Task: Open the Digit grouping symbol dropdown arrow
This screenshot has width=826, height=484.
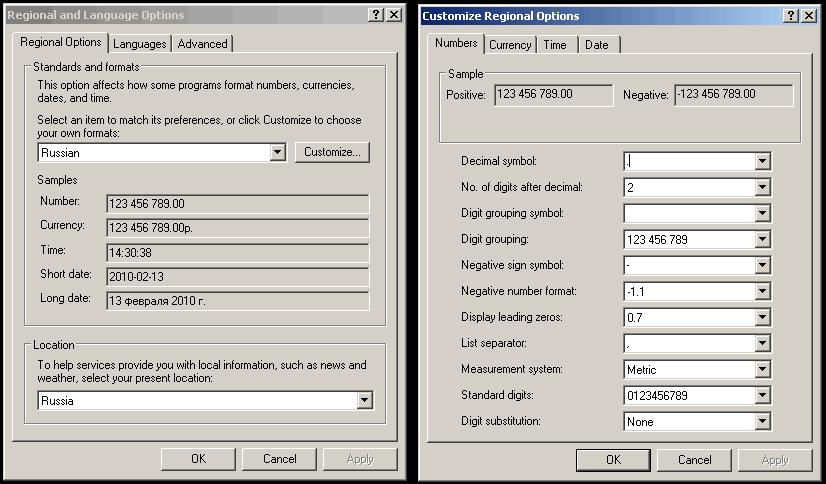Action: click(762, 213)
